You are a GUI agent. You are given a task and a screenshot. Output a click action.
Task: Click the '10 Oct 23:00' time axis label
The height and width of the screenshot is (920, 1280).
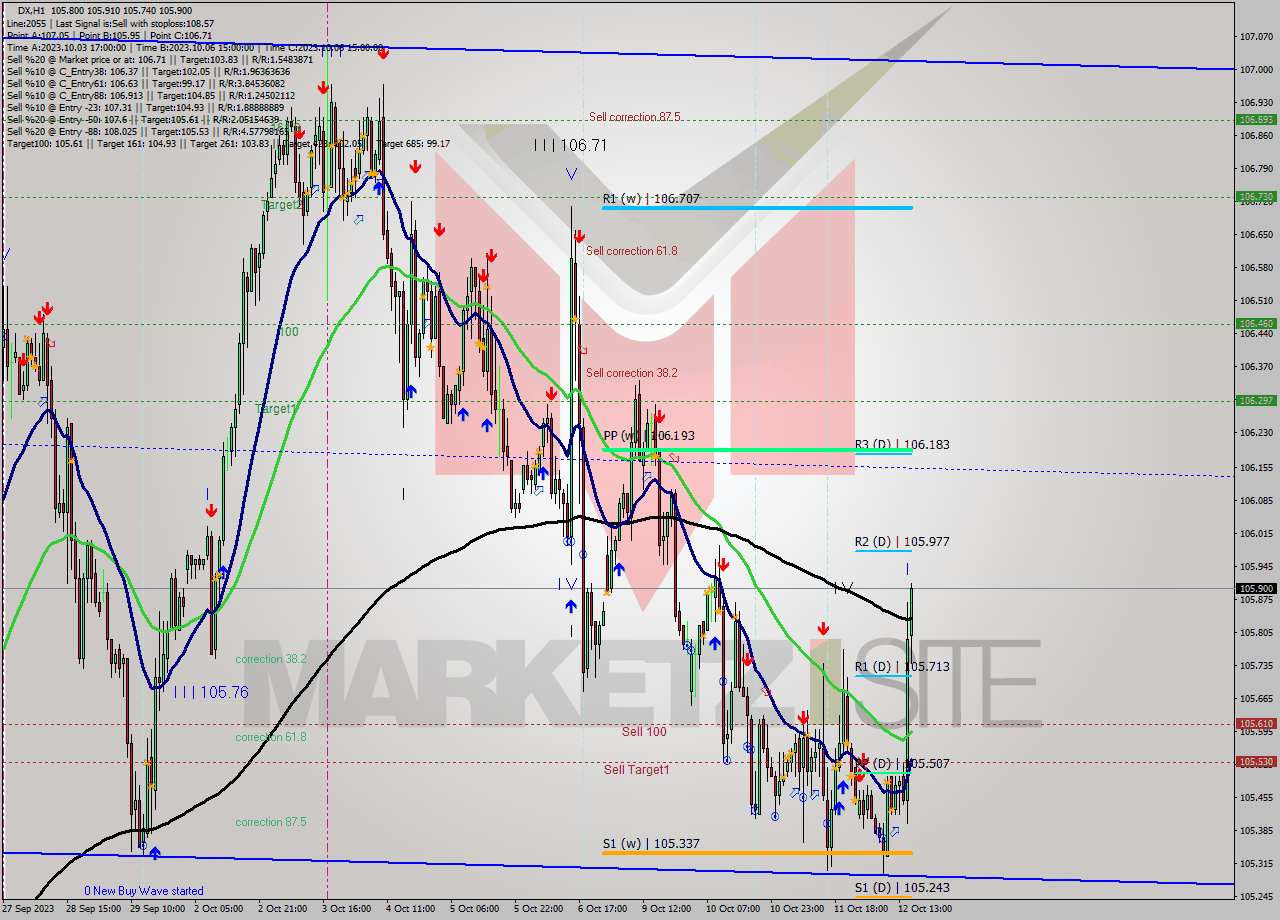coord(796,909)
